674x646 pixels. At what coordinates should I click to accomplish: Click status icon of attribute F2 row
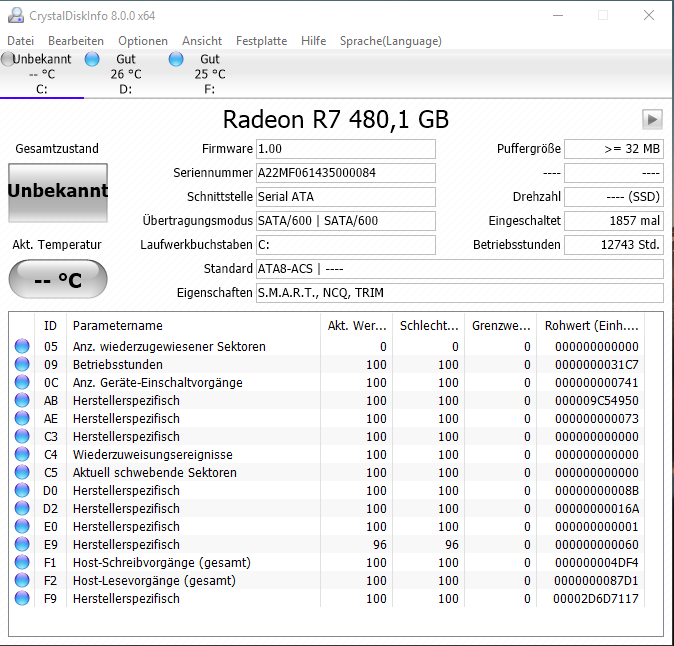pyautogui.click(x=22, y=581)
